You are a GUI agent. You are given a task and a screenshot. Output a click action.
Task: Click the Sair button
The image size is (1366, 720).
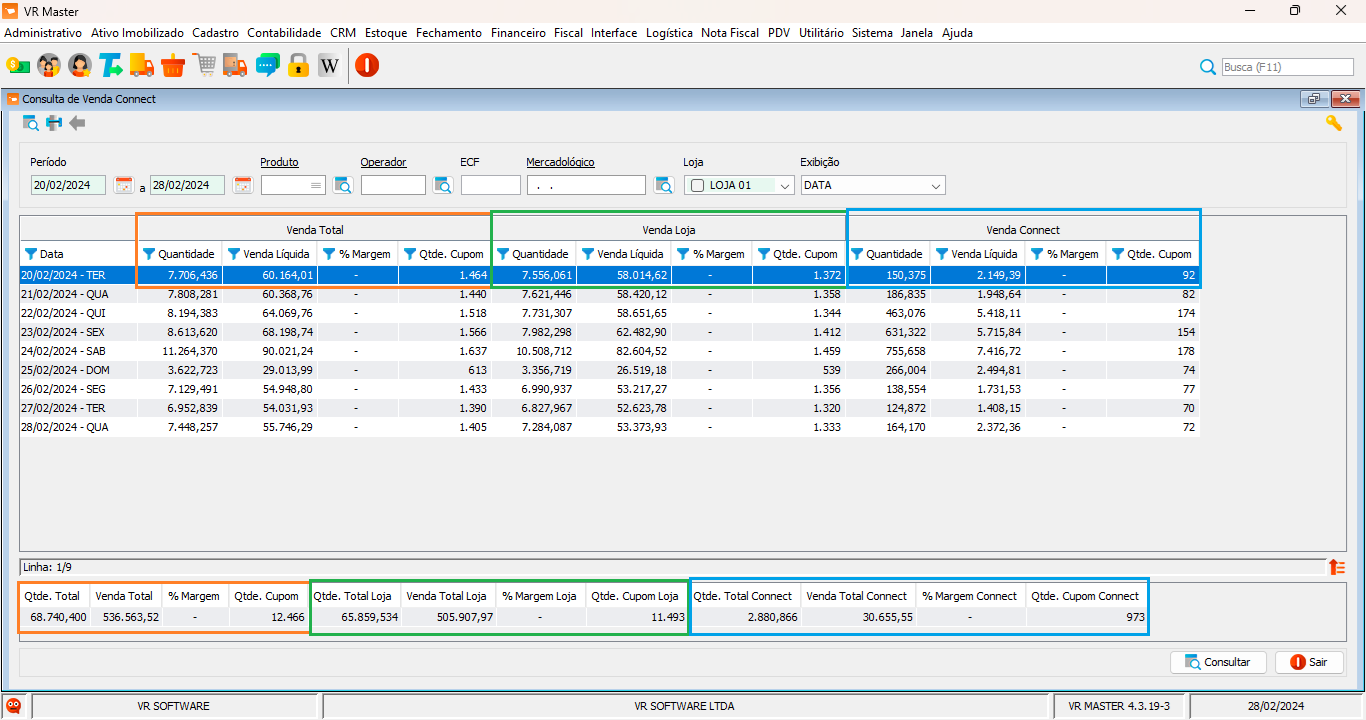pyautogui.click(x=1309, y=662)
